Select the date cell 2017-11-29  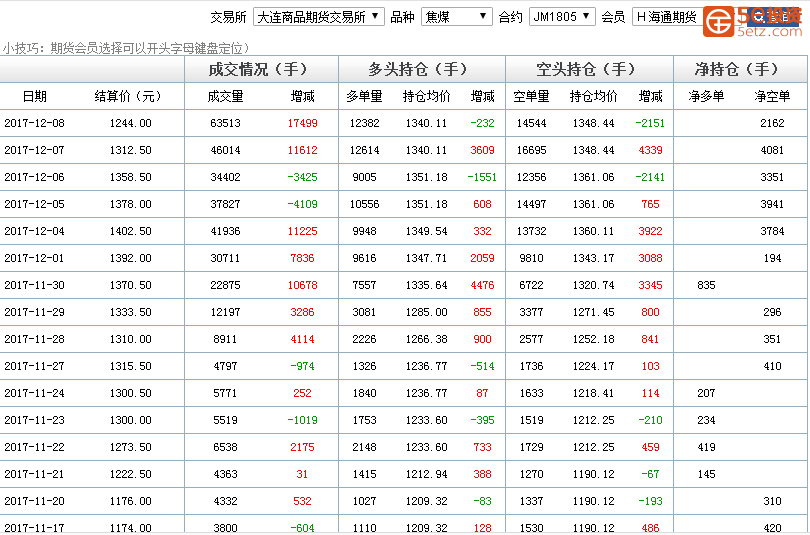(x=35, y=312)
